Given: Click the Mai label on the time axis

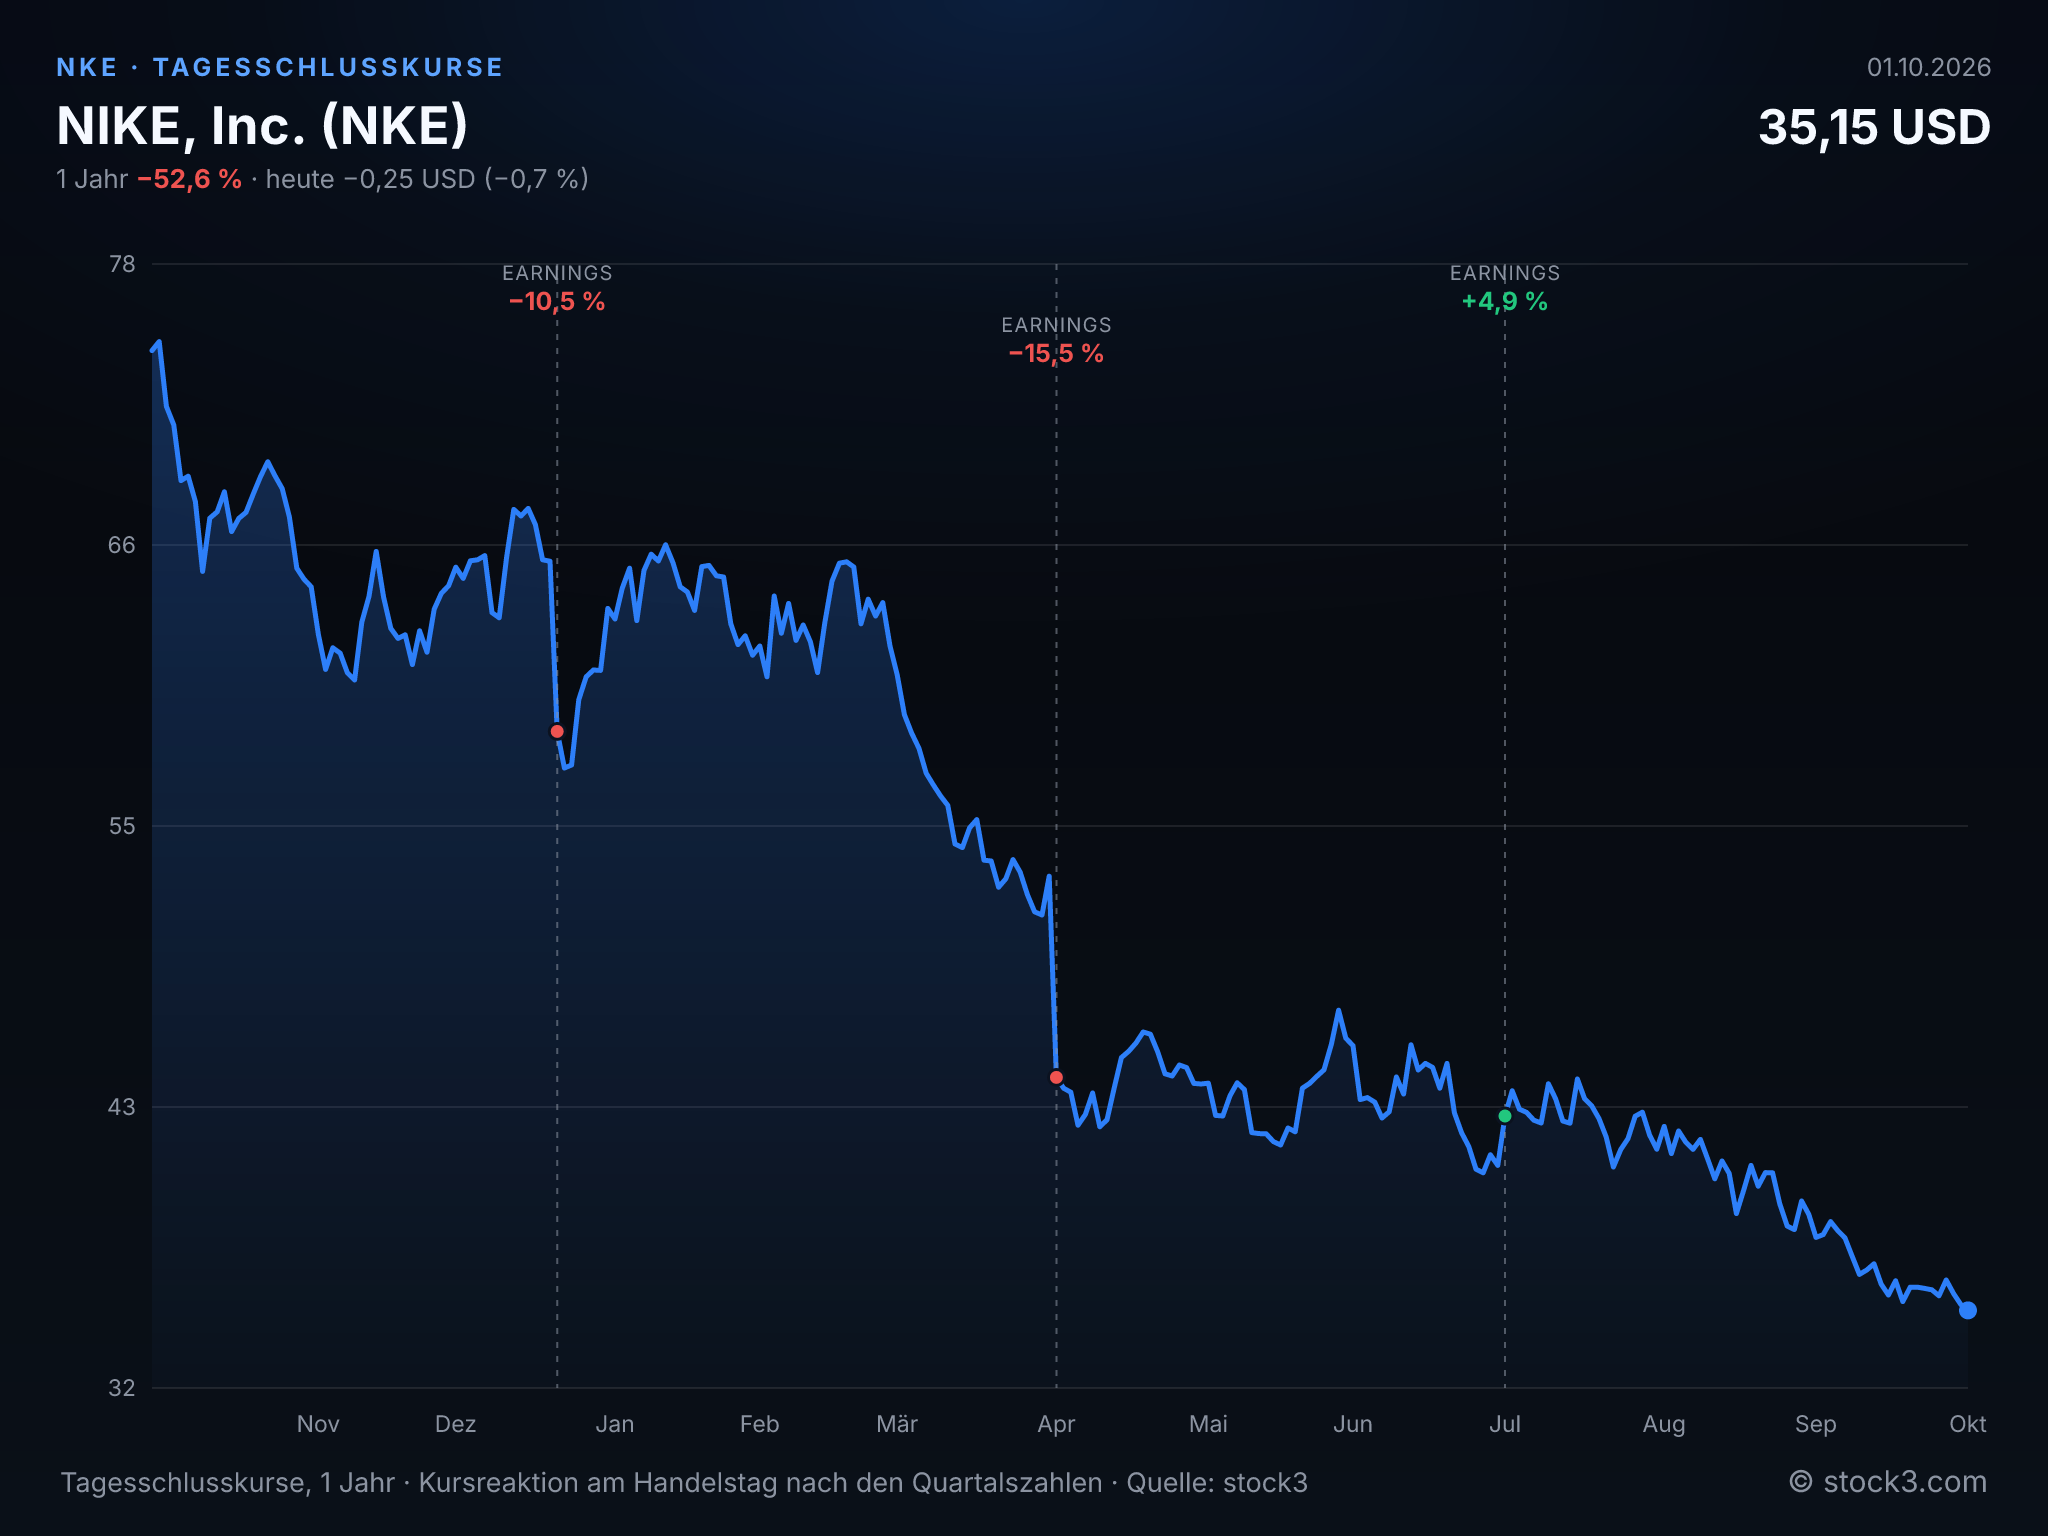Looking at the screenshot, I should point(1208,1424).
